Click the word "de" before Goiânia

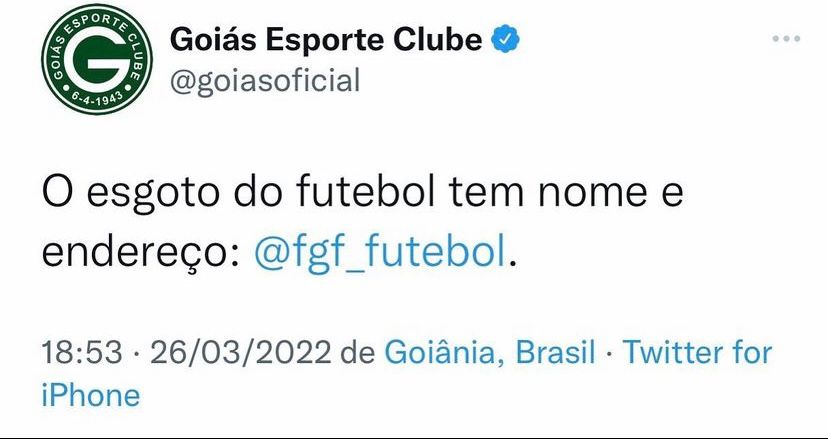(357, 353)
